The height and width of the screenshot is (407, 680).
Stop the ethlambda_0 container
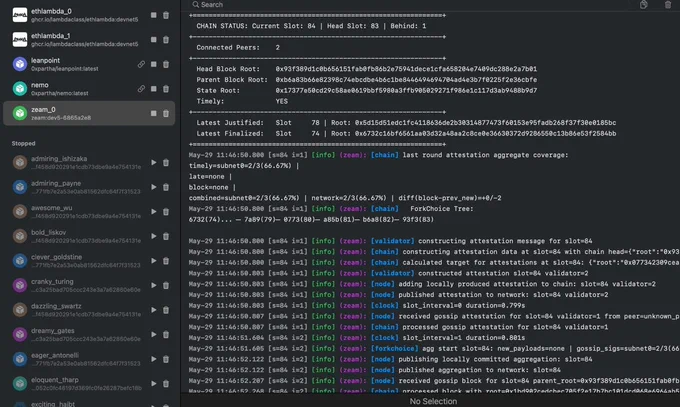[x=154, y=15]
